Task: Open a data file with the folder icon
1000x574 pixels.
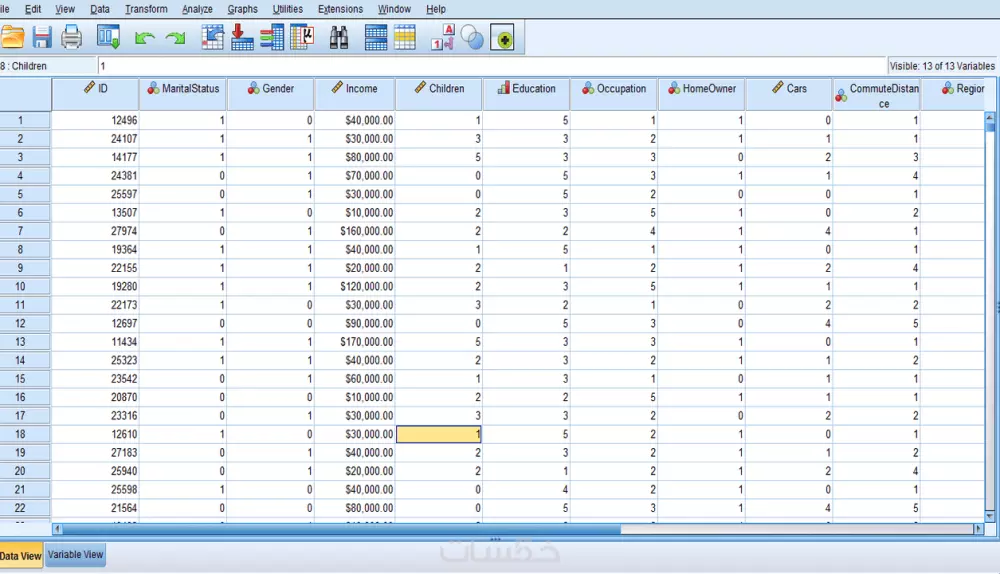Action: (x=13, y=38)
